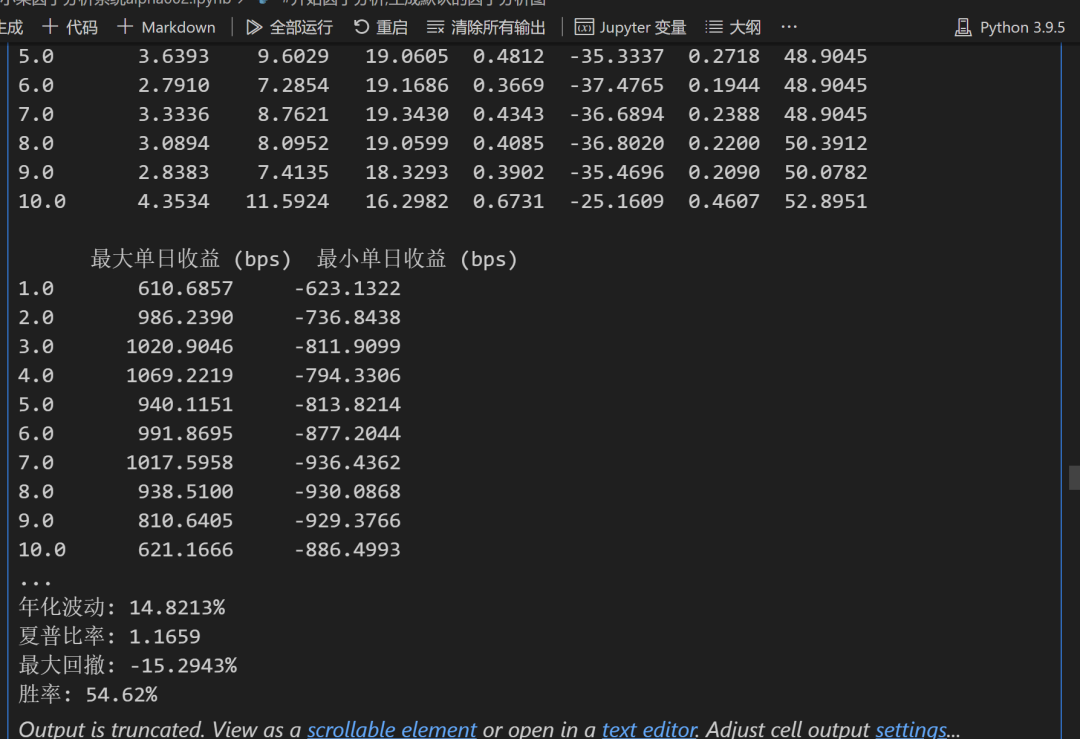Click the value -813.8214
Viewport: 1080px width, 739px height.
coord(347,404)
